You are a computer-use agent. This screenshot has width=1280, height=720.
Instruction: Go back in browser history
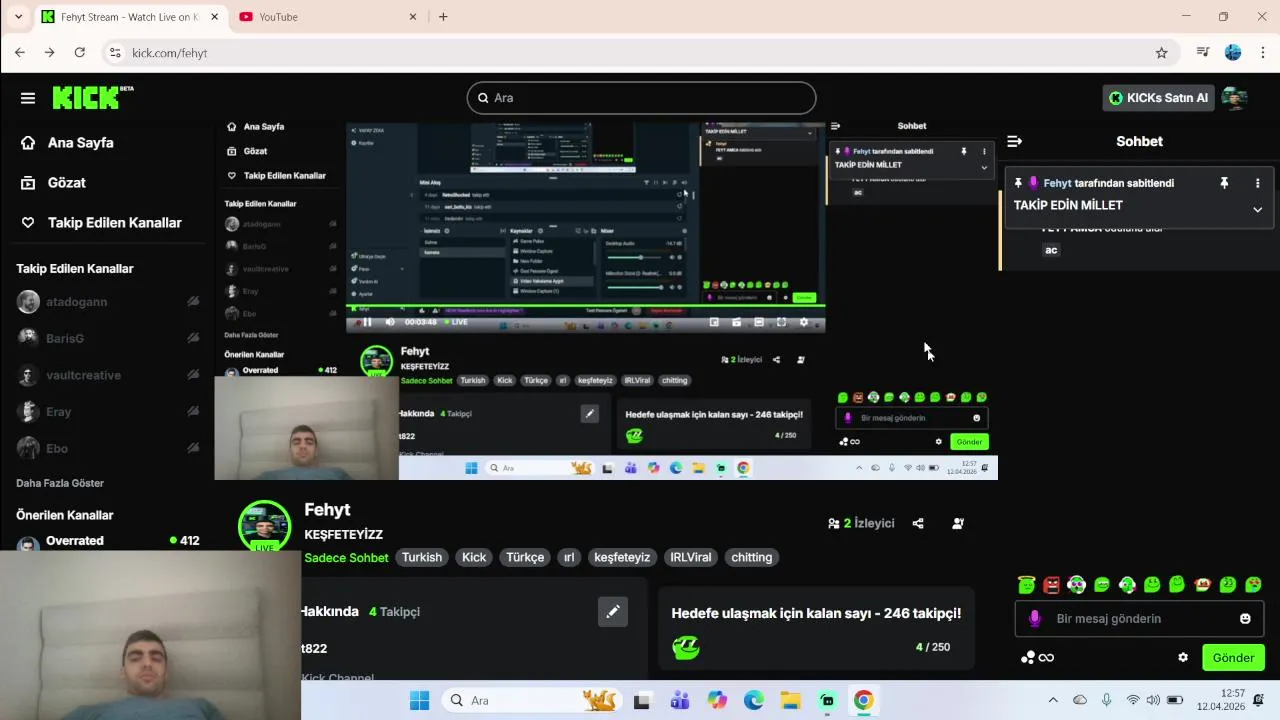[20, 53]
